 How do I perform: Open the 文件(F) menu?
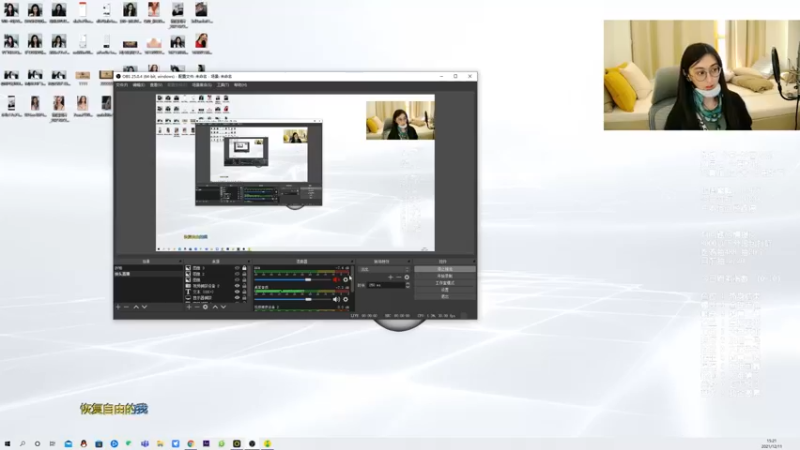coord(122,85)
